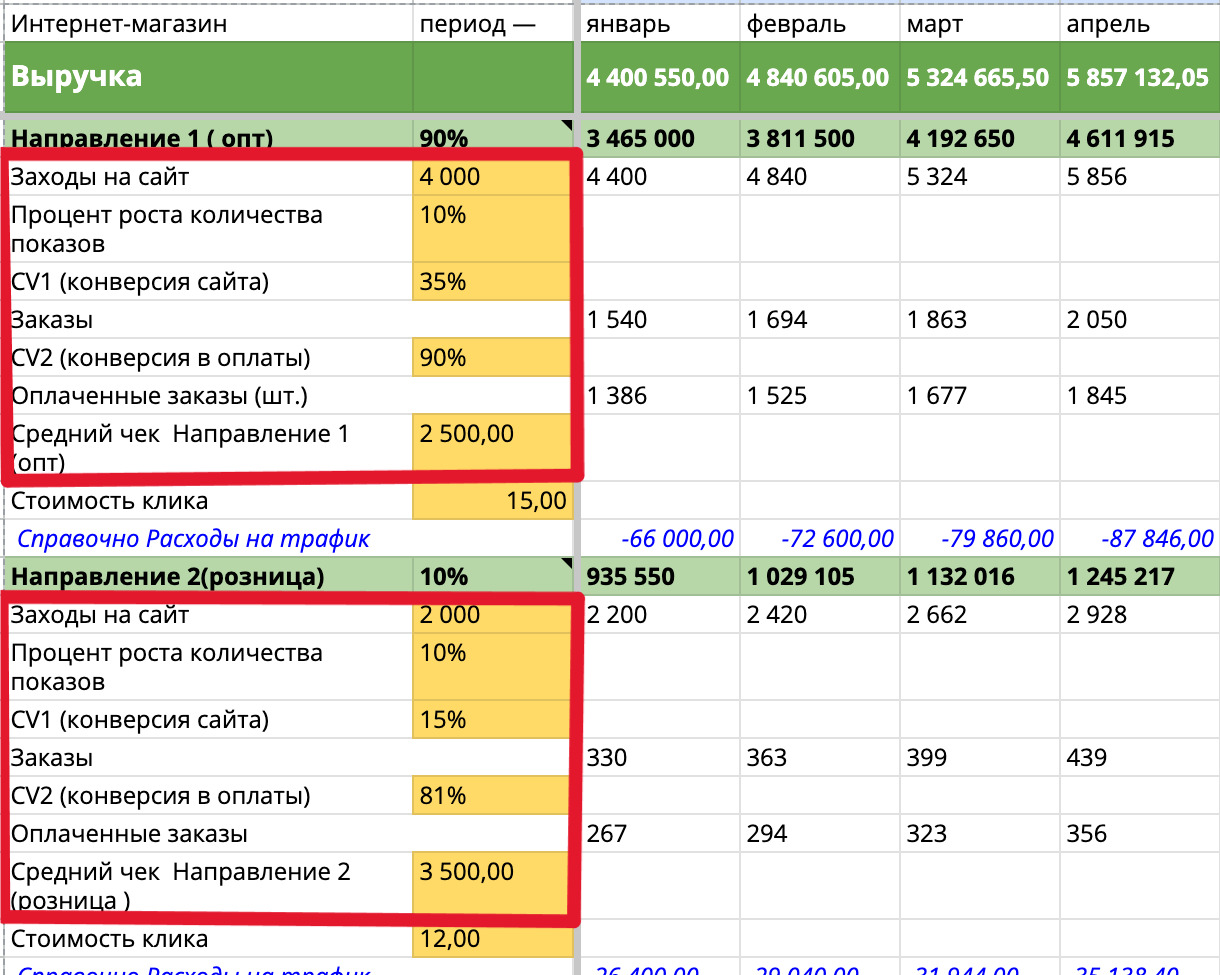Viewport: 1220px width, 975px height.
Task: Select April orders cell 2 050
Action: pyautogui.click(x=1138, y=320)
